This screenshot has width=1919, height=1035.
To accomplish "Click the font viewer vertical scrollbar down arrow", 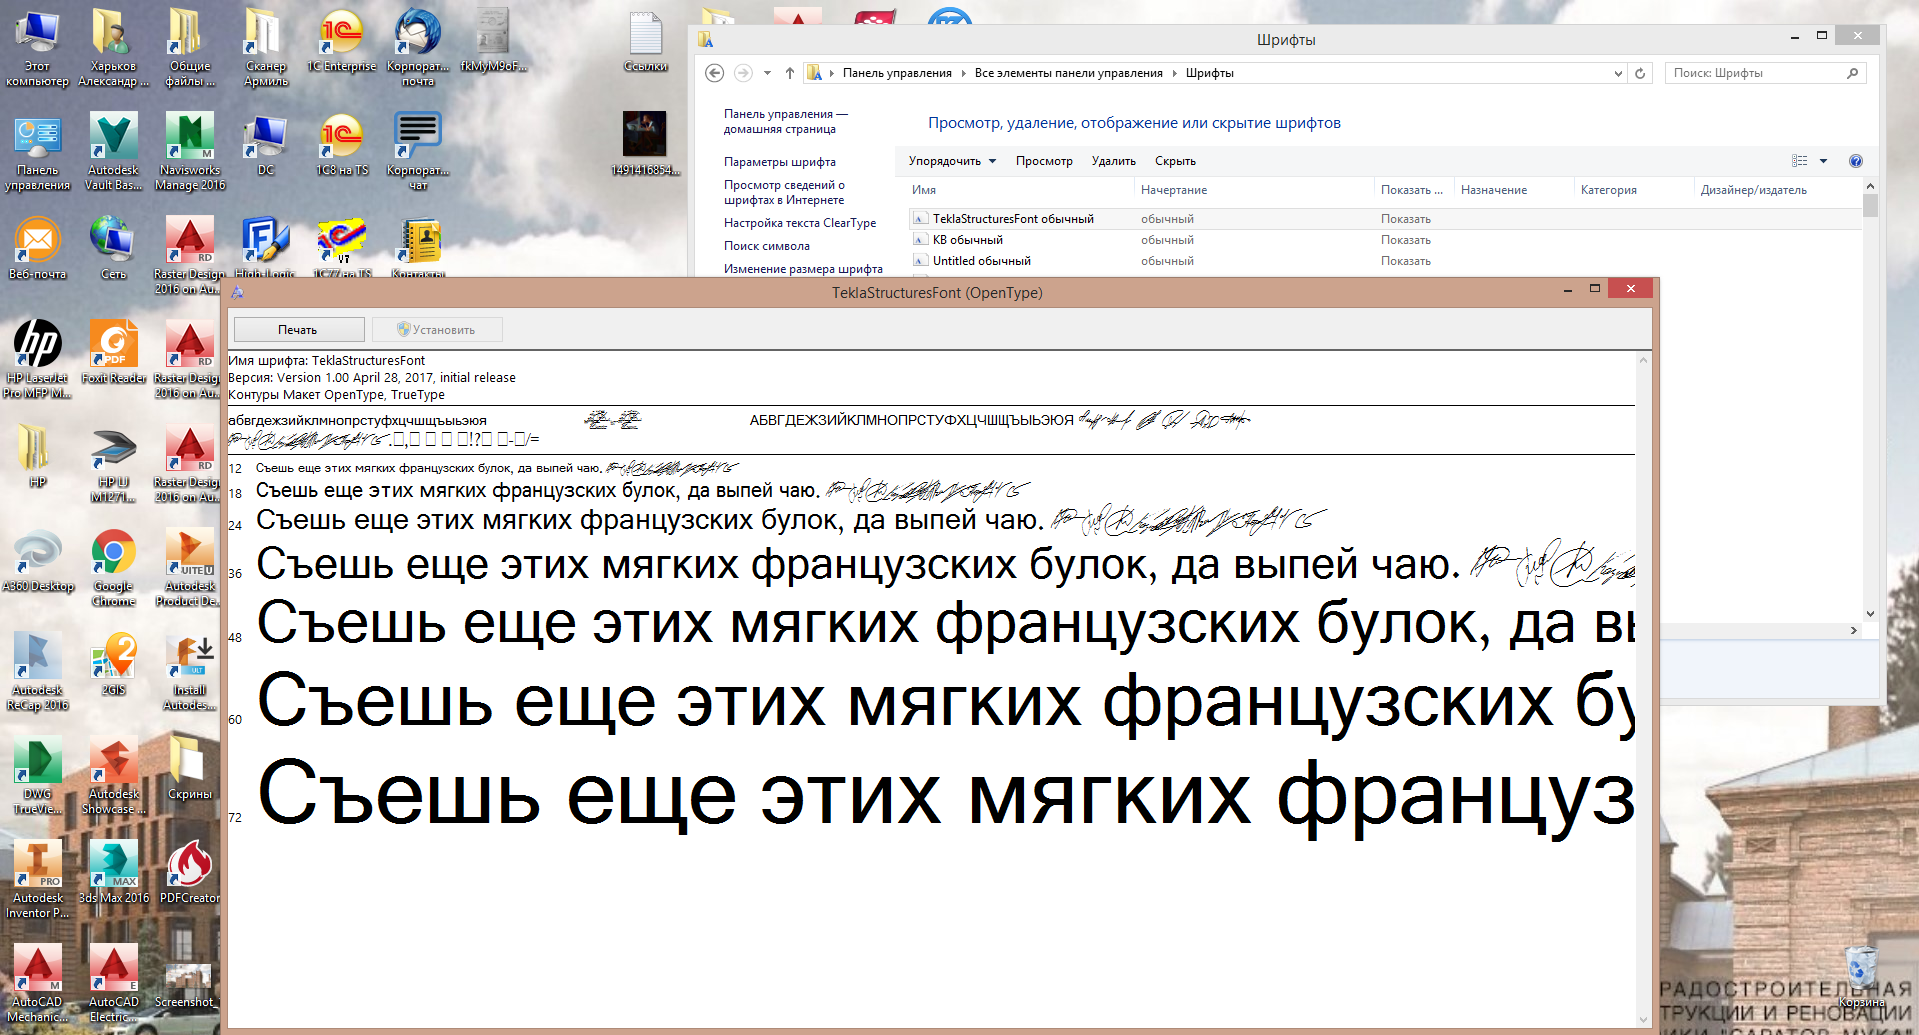I will pos(1643,1019).
